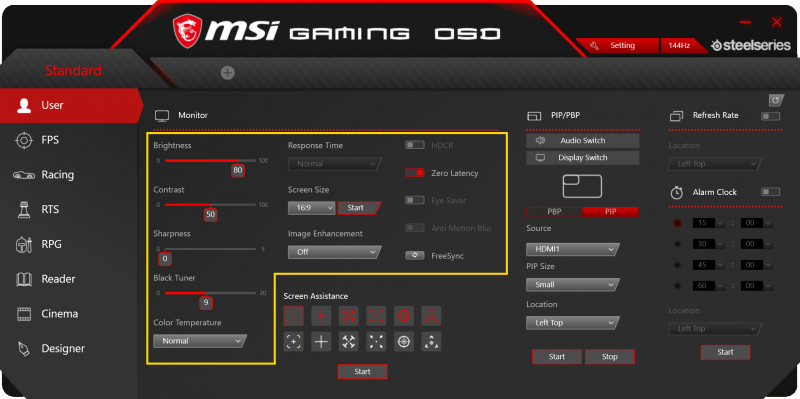Click the Brightness slider track

click(x=210, y=161)
